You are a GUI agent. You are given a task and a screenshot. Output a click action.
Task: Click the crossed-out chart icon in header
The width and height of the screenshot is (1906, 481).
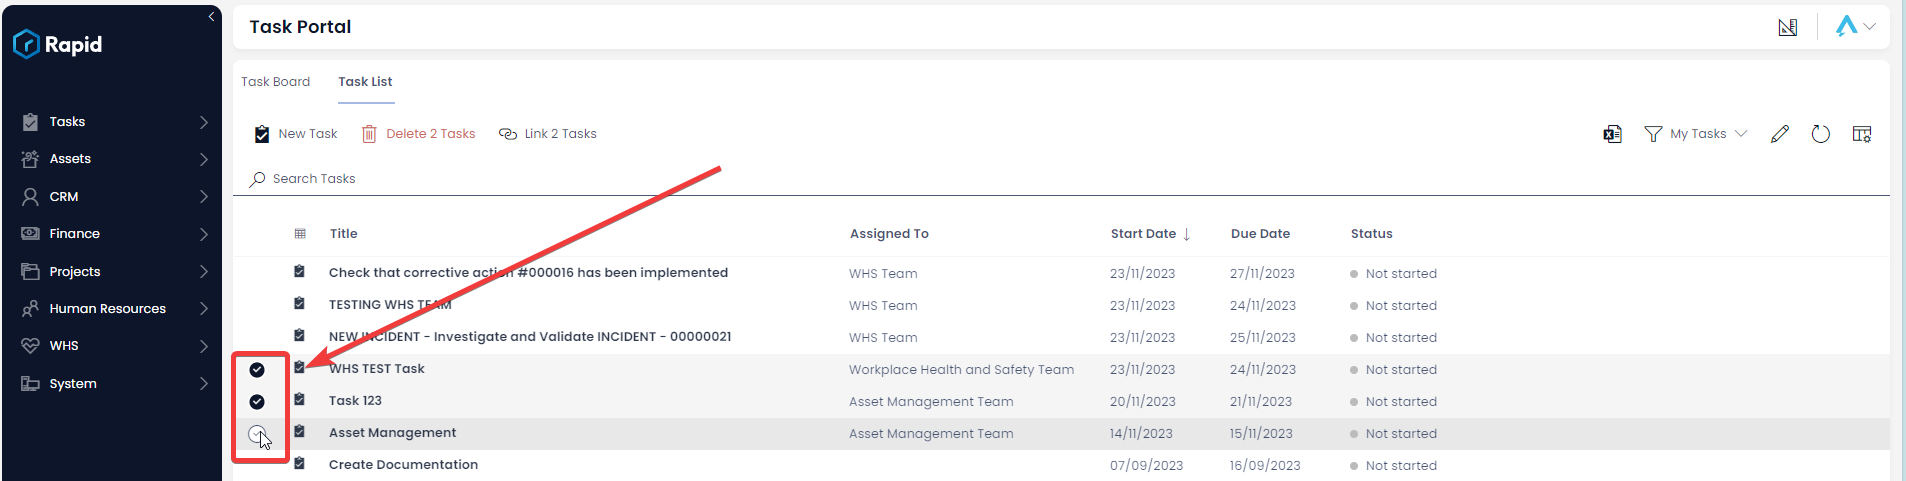(1788, 27)
